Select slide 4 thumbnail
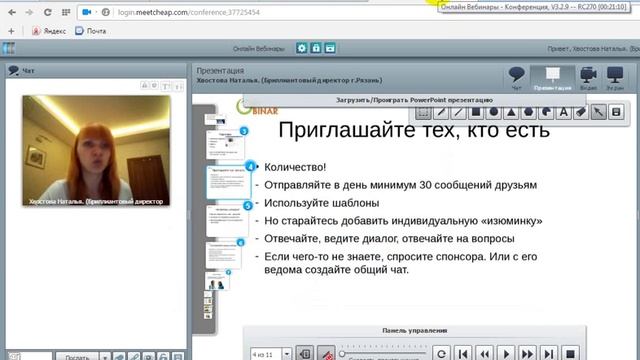Image resolution: width=640 pixels, height=360 pixels. [x=229, y=182]
